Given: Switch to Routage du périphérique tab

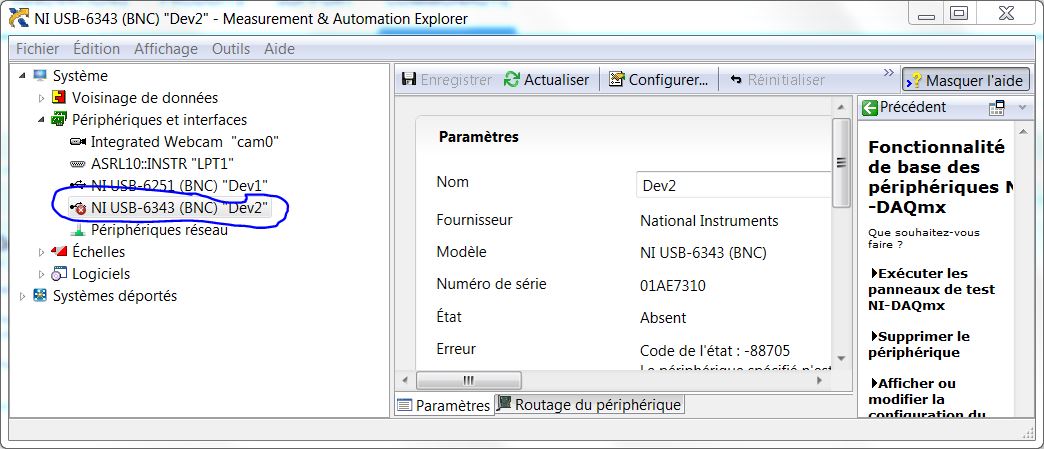Looking at the screenshot, I should [590, 405].
